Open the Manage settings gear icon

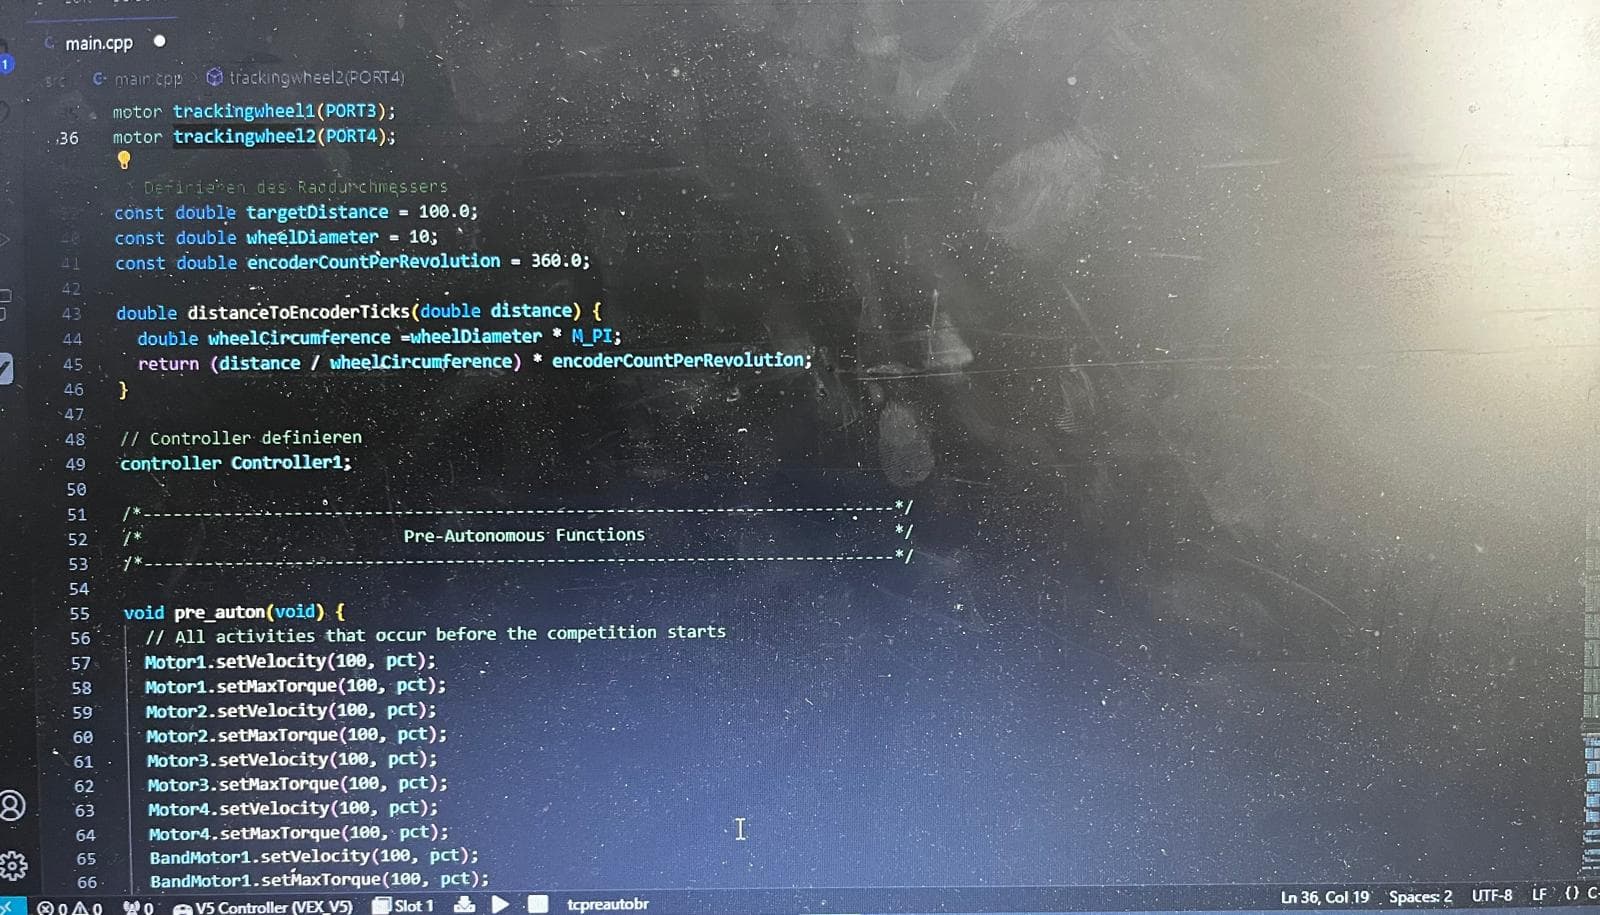click(x=13, y=865)
